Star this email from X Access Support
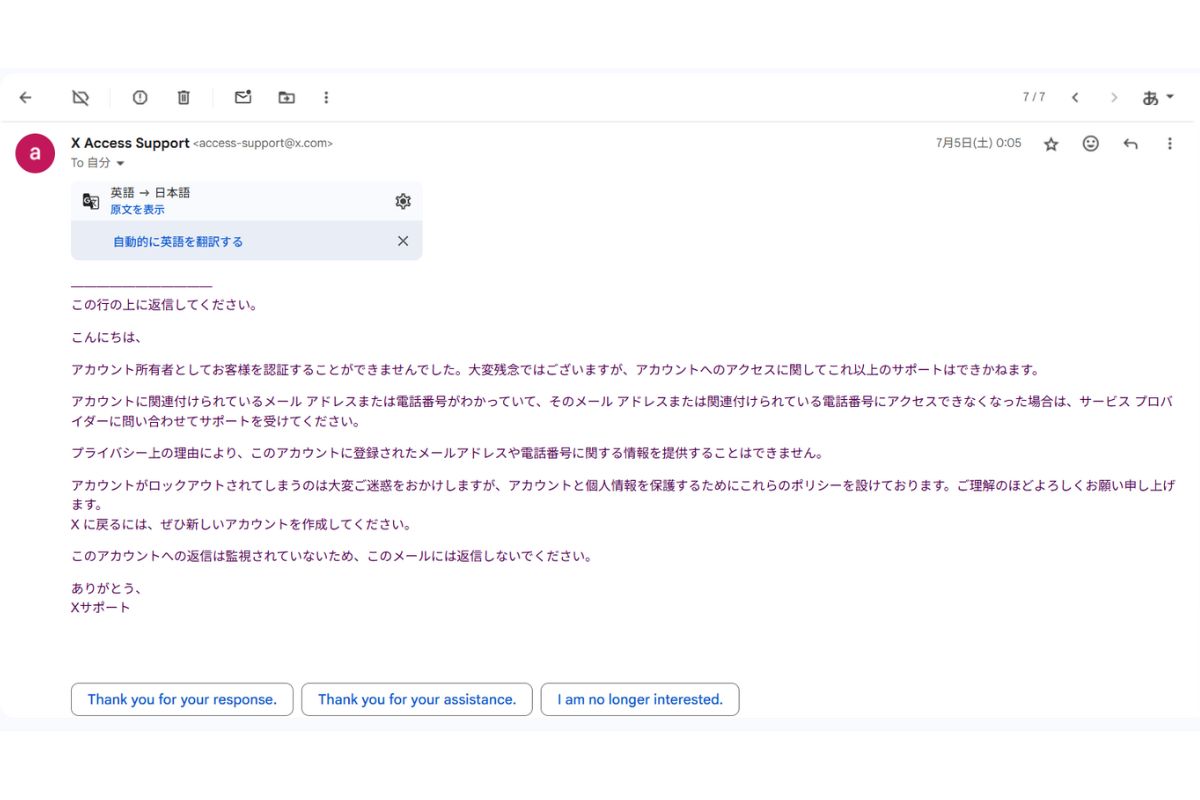1200x800 pixels. click(x=1051, y=144)
